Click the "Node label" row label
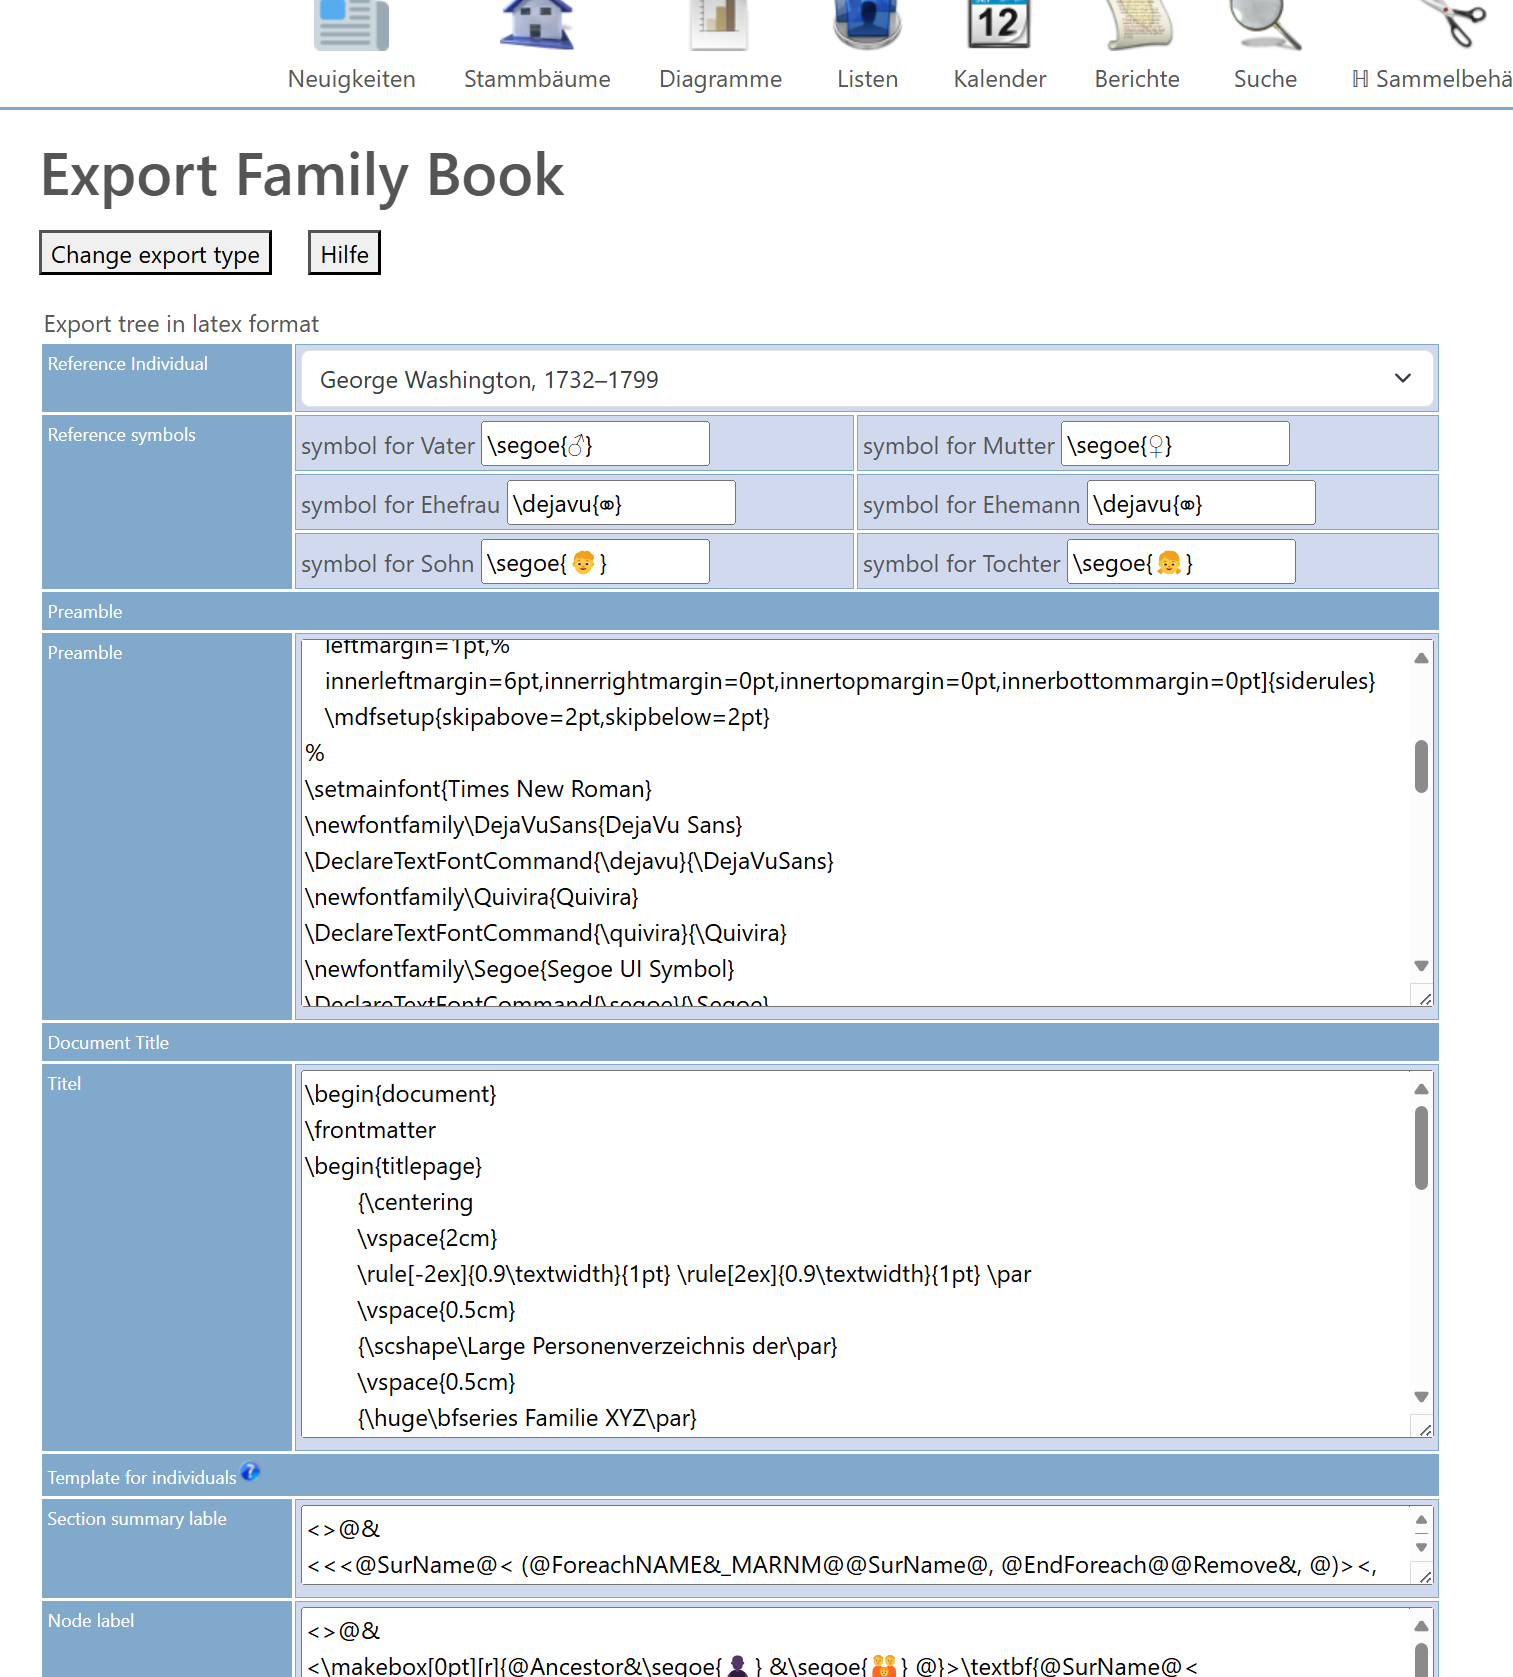The height and width of the screenshot is (1677, 1513). [x=91, y=1621]
